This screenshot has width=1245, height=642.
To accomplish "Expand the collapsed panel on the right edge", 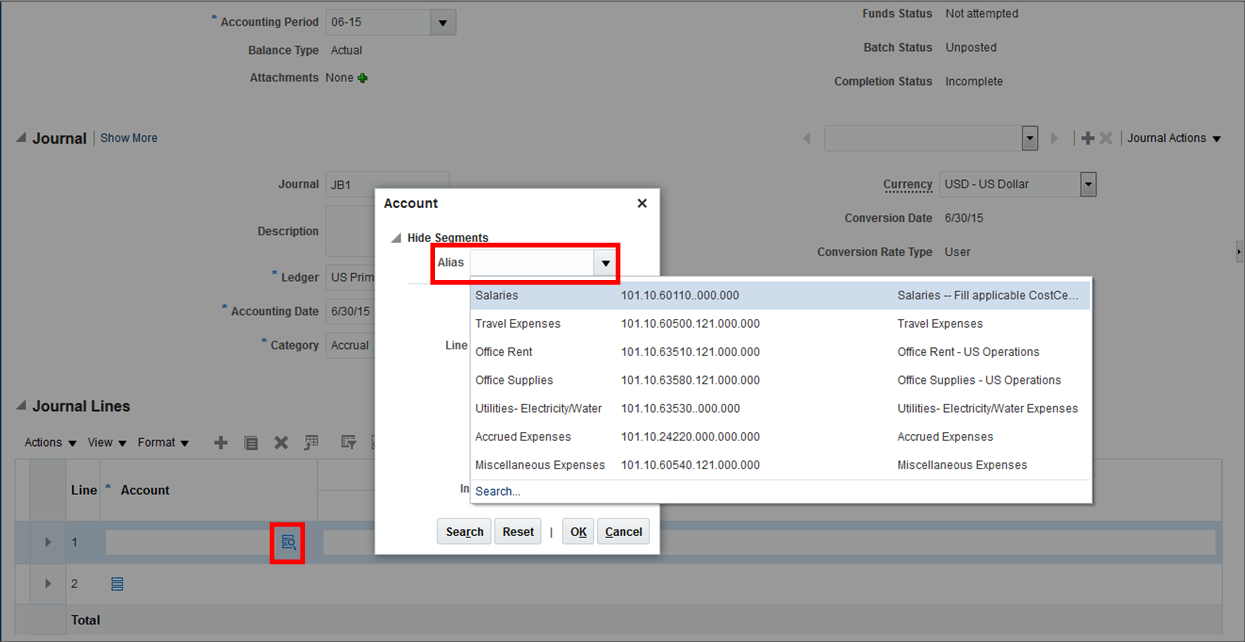I will coord(1239,252).
